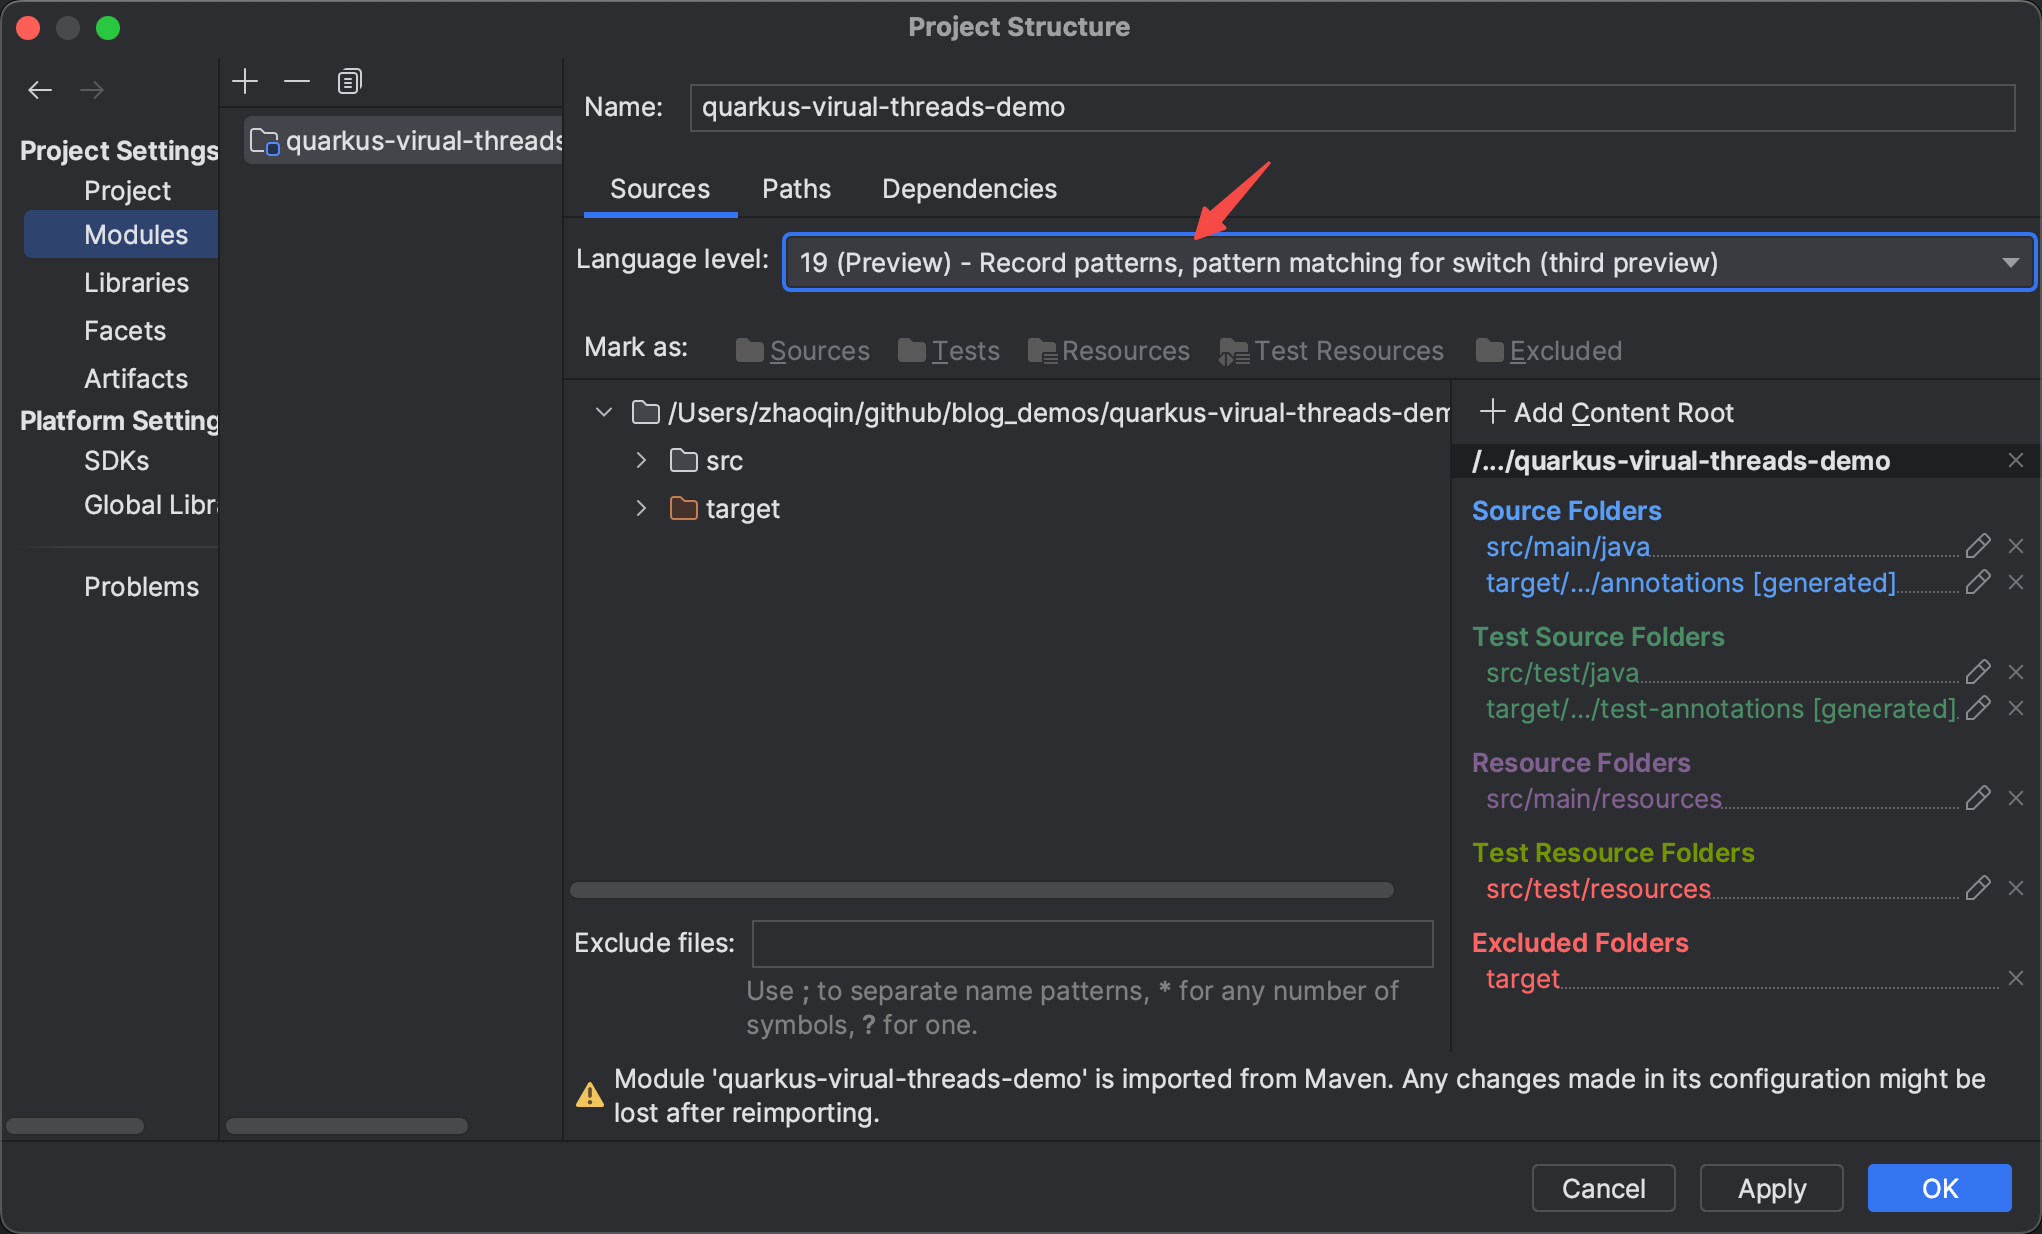Click the Sources tab

click(x=659, y=188)
